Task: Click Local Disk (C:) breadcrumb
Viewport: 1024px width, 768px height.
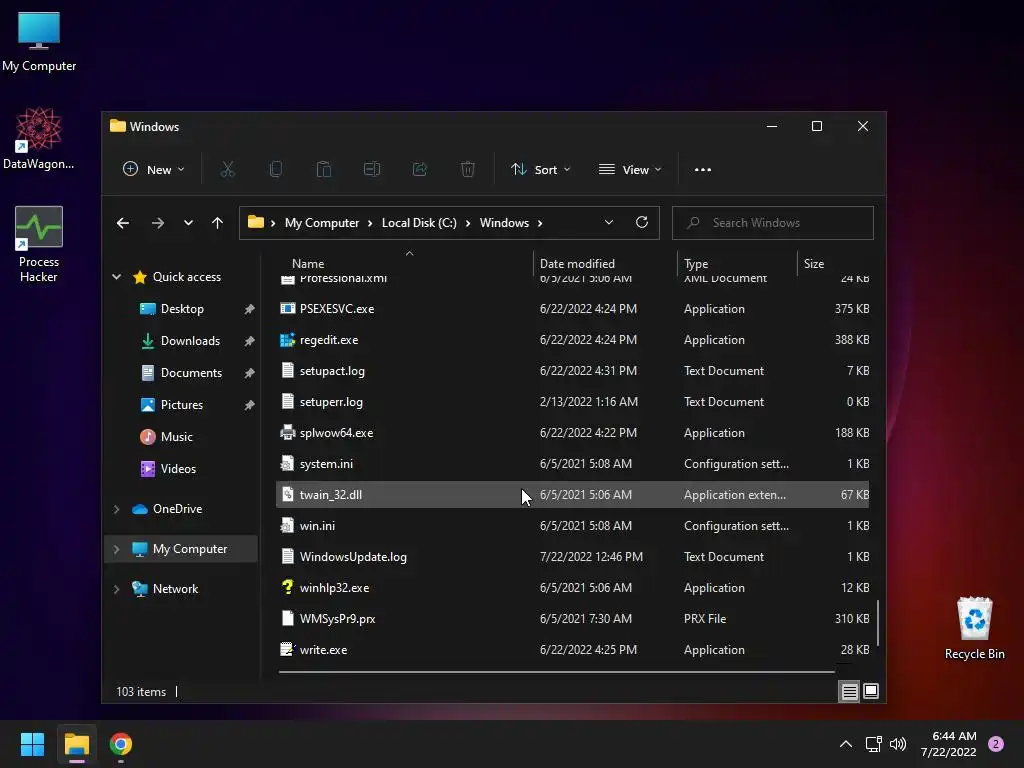Action: [x=419, y=223]
